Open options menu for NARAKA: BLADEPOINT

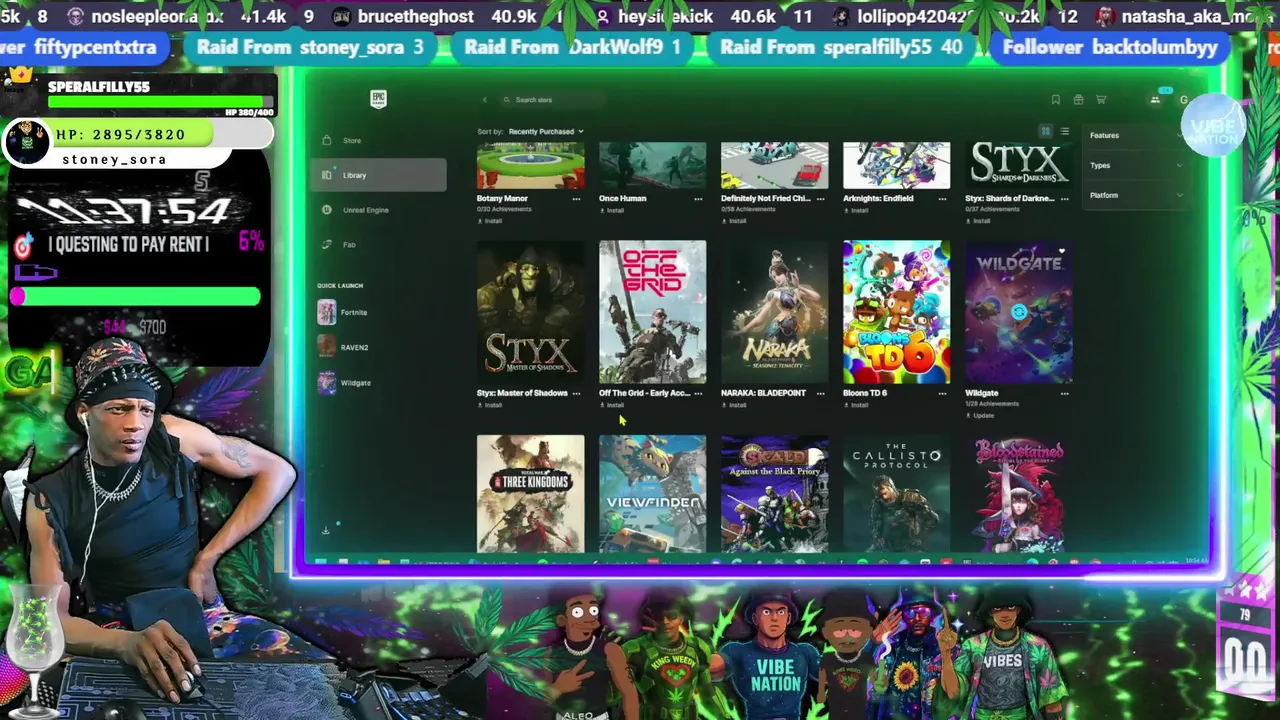point(820,394)
